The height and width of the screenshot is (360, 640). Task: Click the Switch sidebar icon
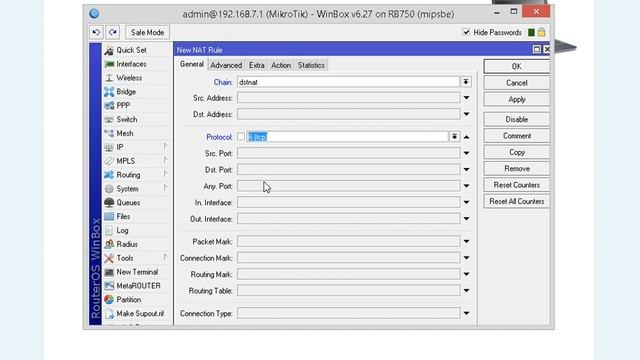tap(109, 120)
